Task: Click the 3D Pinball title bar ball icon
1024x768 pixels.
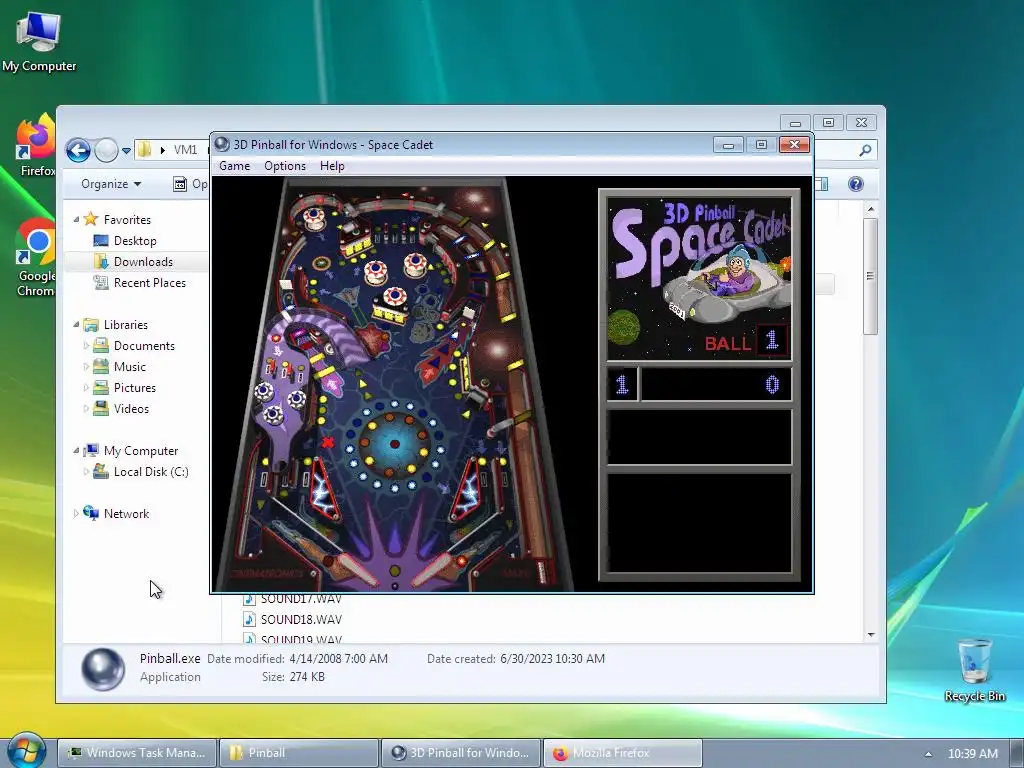Action: coord(222,144)
